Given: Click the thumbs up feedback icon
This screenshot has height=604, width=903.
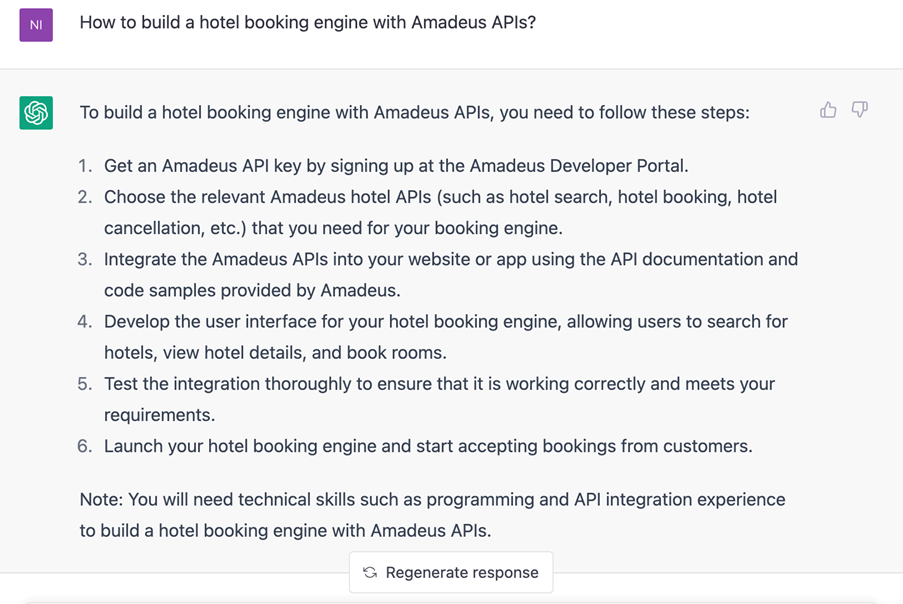Looking at the screenshot, I should pos(828,110).
